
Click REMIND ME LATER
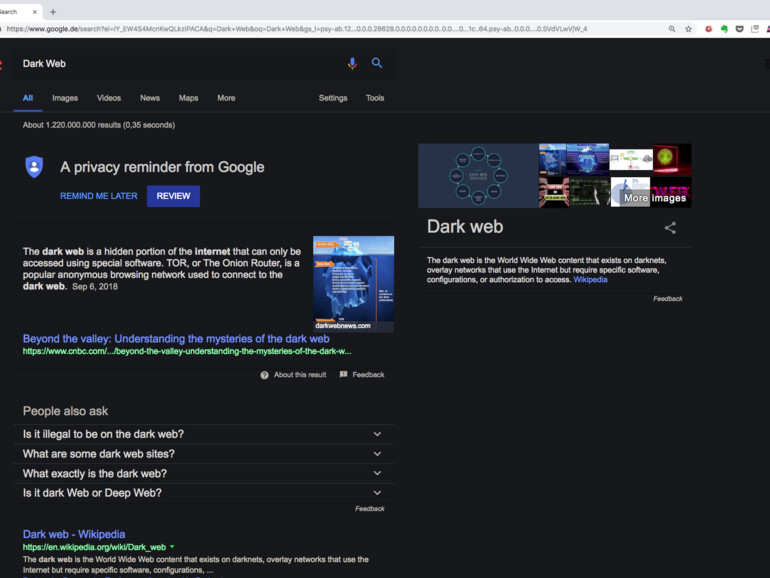(x=99, y=196)
